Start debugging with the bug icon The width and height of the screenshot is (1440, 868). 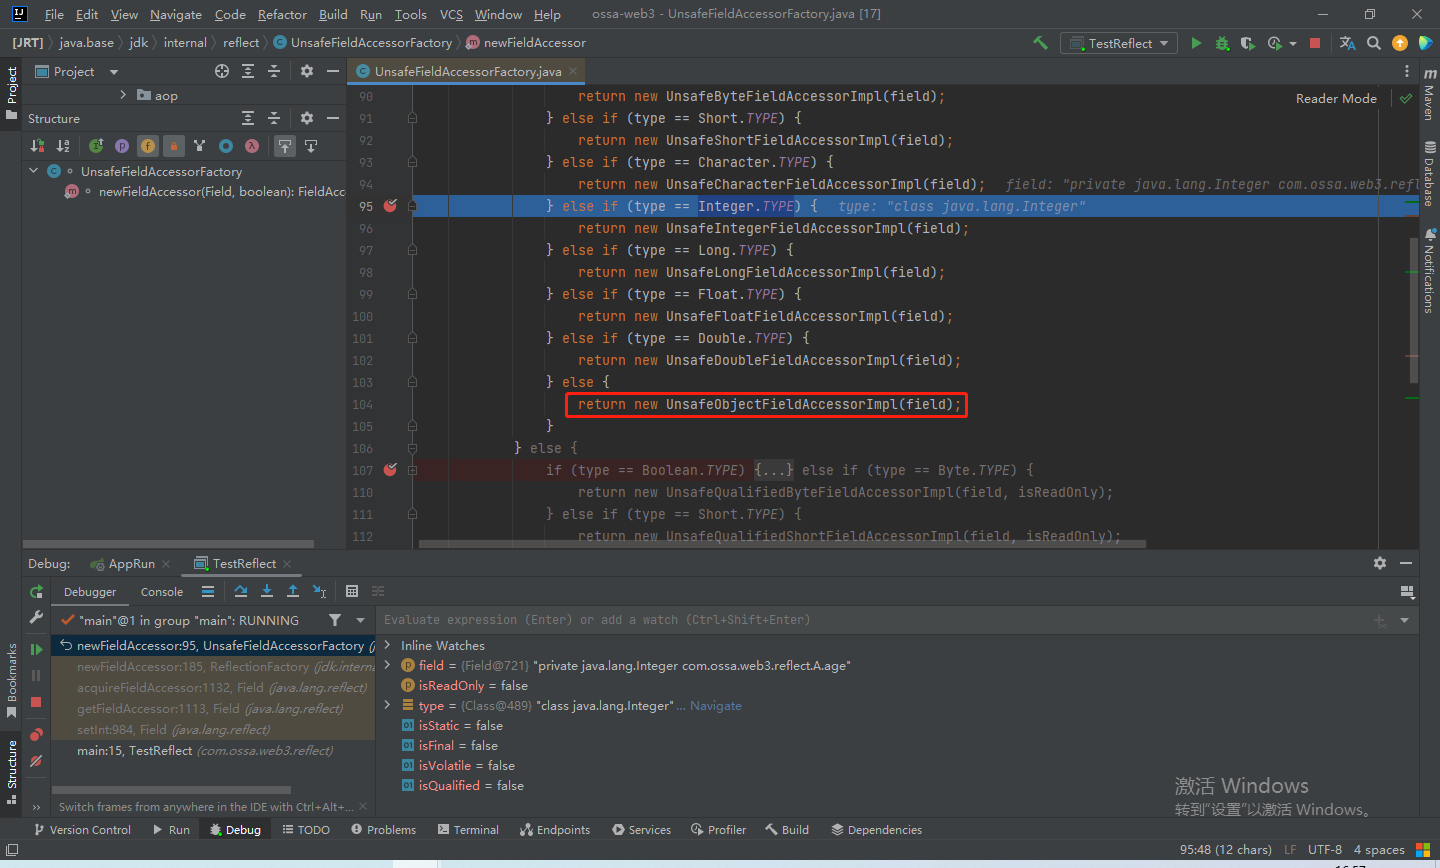tap(1222, 43)
